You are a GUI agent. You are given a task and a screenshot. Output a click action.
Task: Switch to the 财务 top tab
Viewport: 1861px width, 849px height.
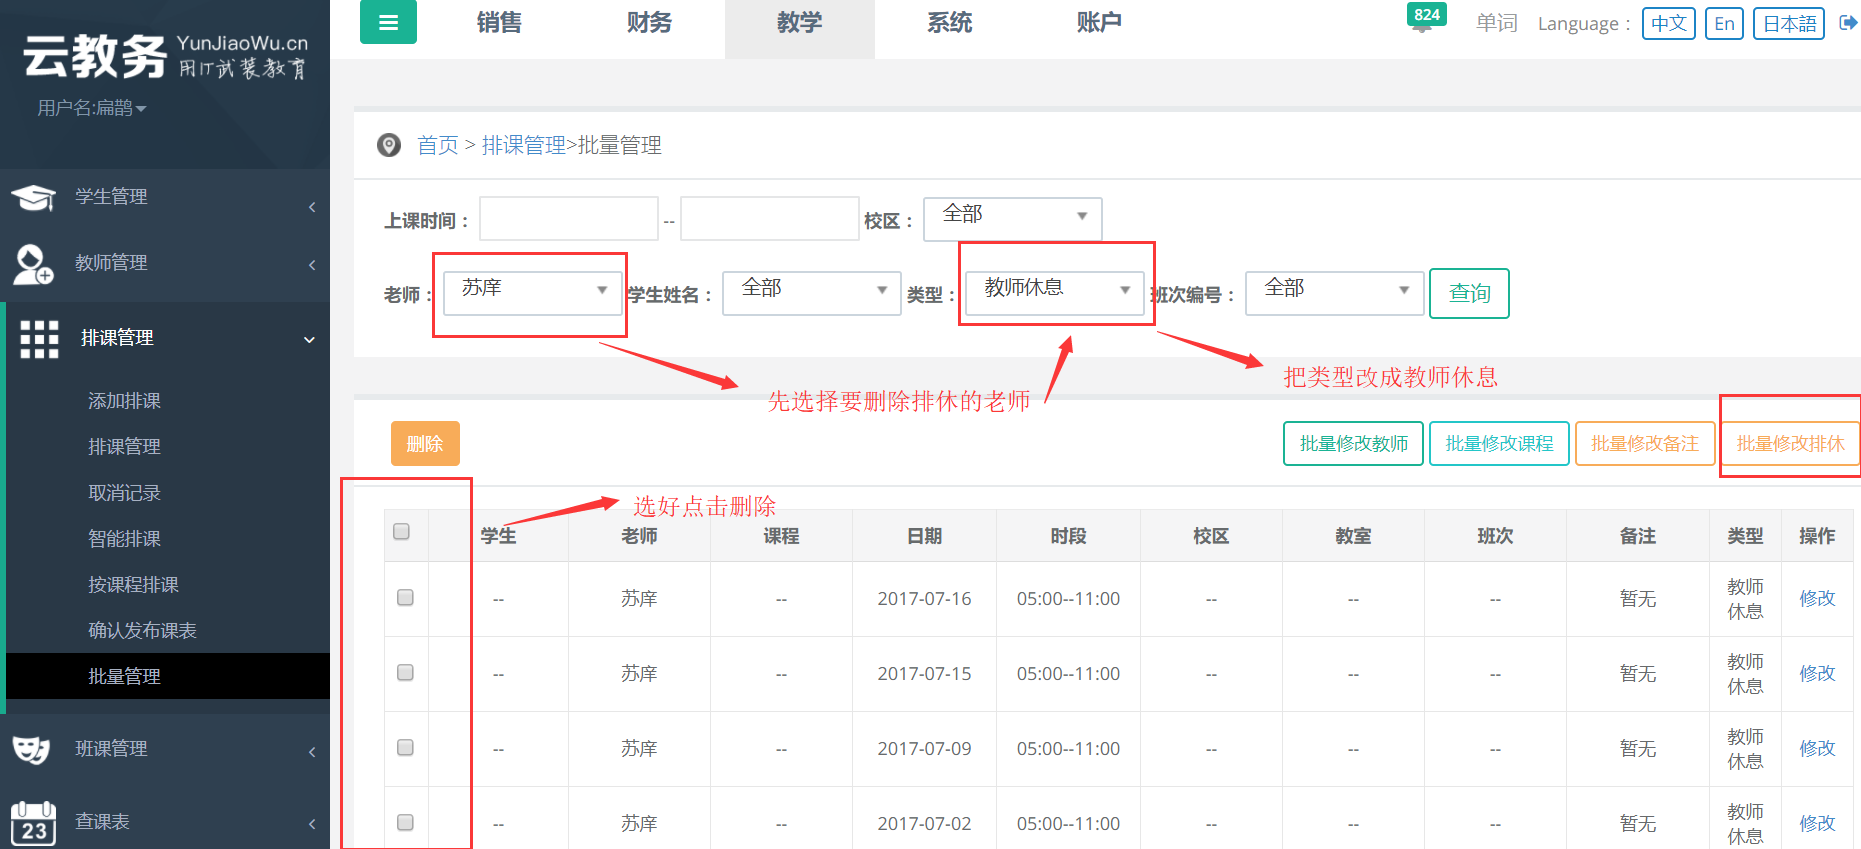tap(649, 23)
